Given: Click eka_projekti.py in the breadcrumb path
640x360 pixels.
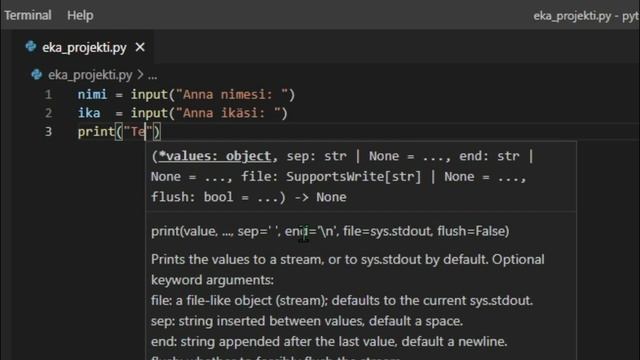Looking at the screenshot, I should pyautogui.click(x=90, y=75).
